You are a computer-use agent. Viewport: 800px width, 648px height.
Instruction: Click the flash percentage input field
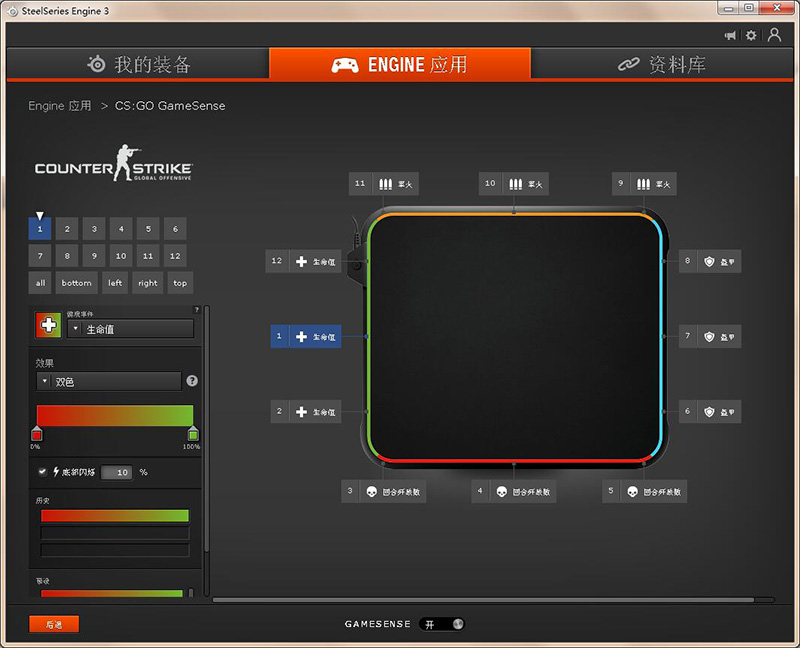click(x=117, y=472)
